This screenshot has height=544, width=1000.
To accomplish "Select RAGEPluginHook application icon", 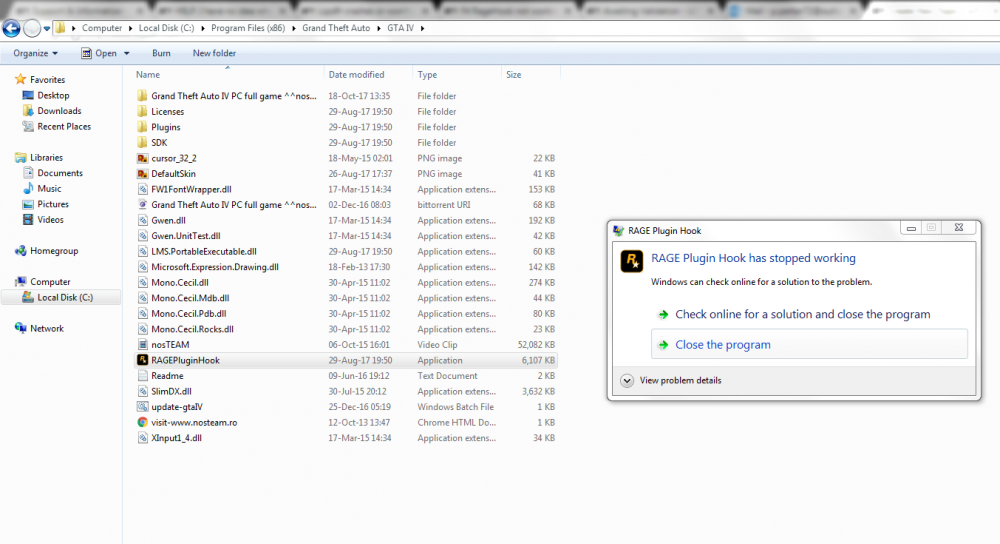I will point(142,360).
